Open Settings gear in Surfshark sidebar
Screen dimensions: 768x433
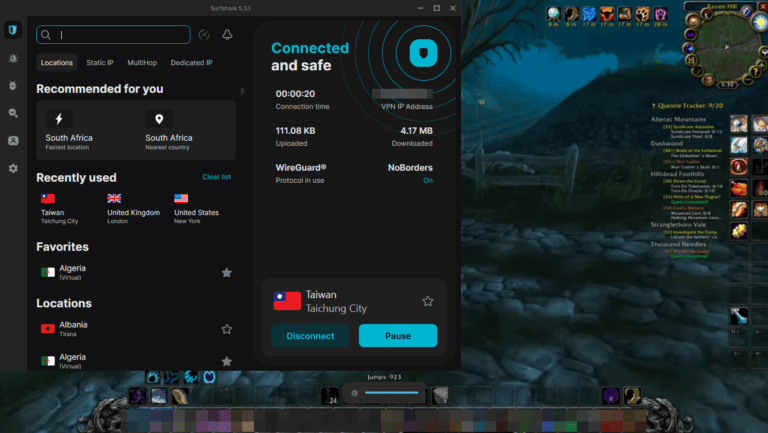[x=13, y=168]
